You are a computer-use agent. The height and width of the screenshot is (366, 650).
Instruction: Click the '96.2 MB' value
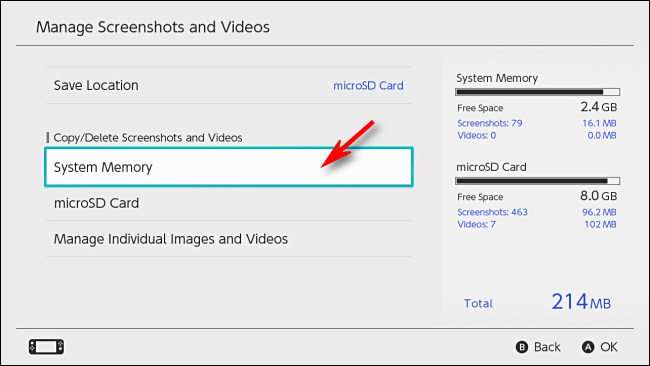click(599, 212)
